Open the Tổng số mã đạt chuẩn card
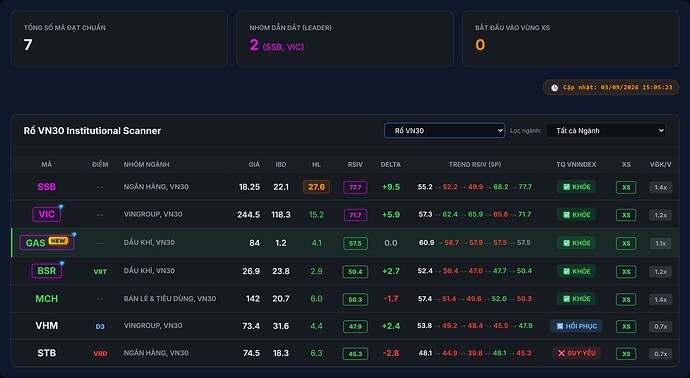The width and height of the screenshot is (690, 378). click(119, 39)
